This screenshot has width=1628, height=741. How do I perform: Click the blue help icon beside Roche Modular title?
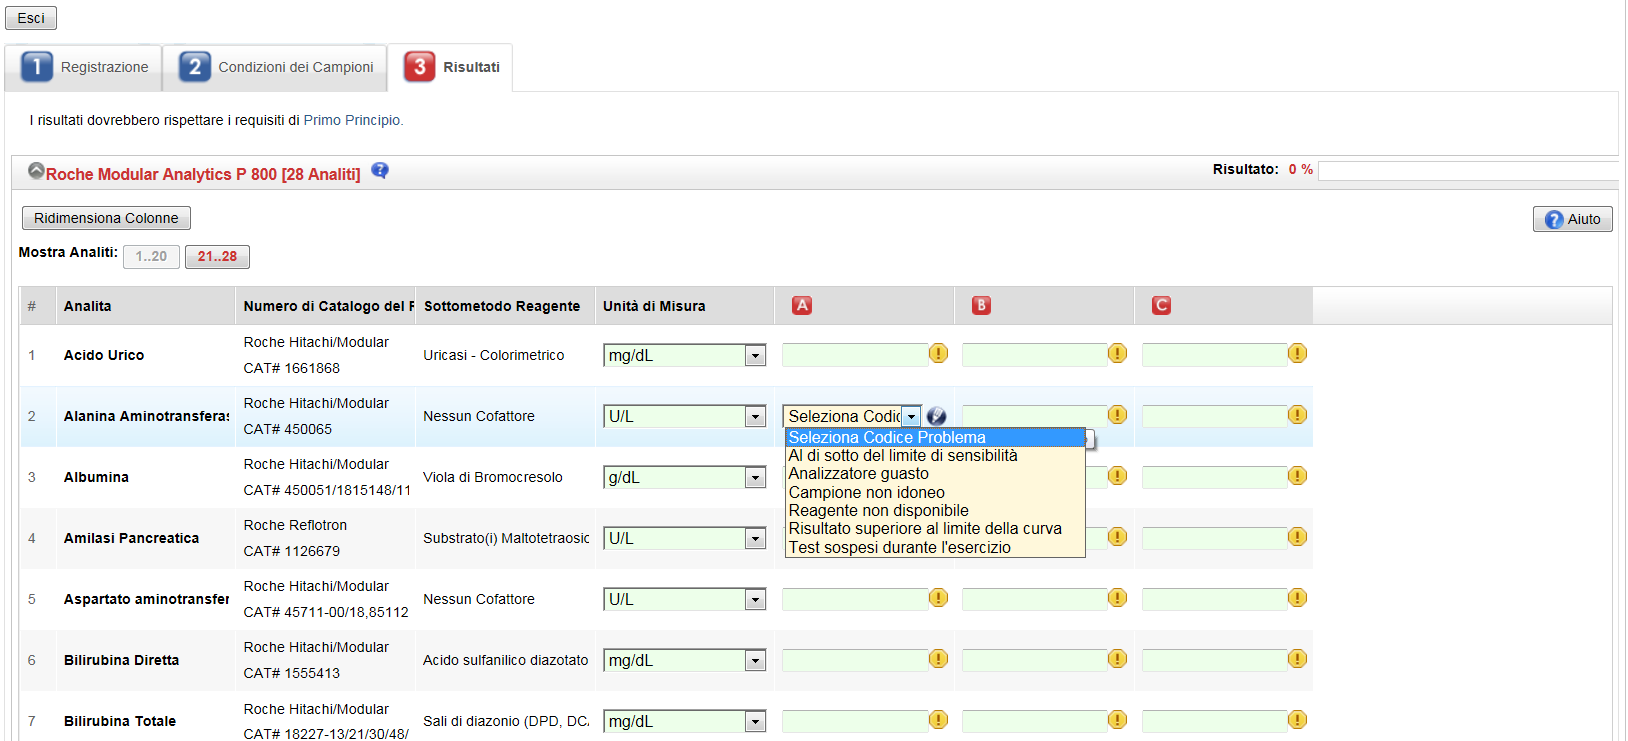coord(380,171)
